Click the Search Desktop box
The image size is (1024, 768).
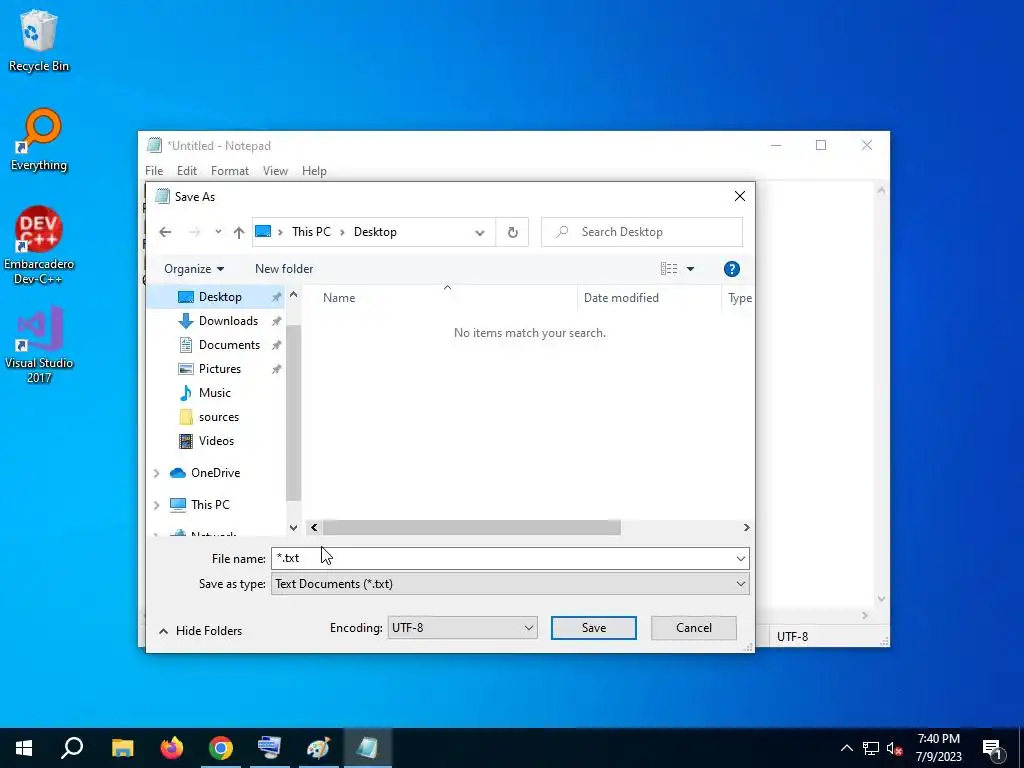pyautogui.click(x=642, y=232)
